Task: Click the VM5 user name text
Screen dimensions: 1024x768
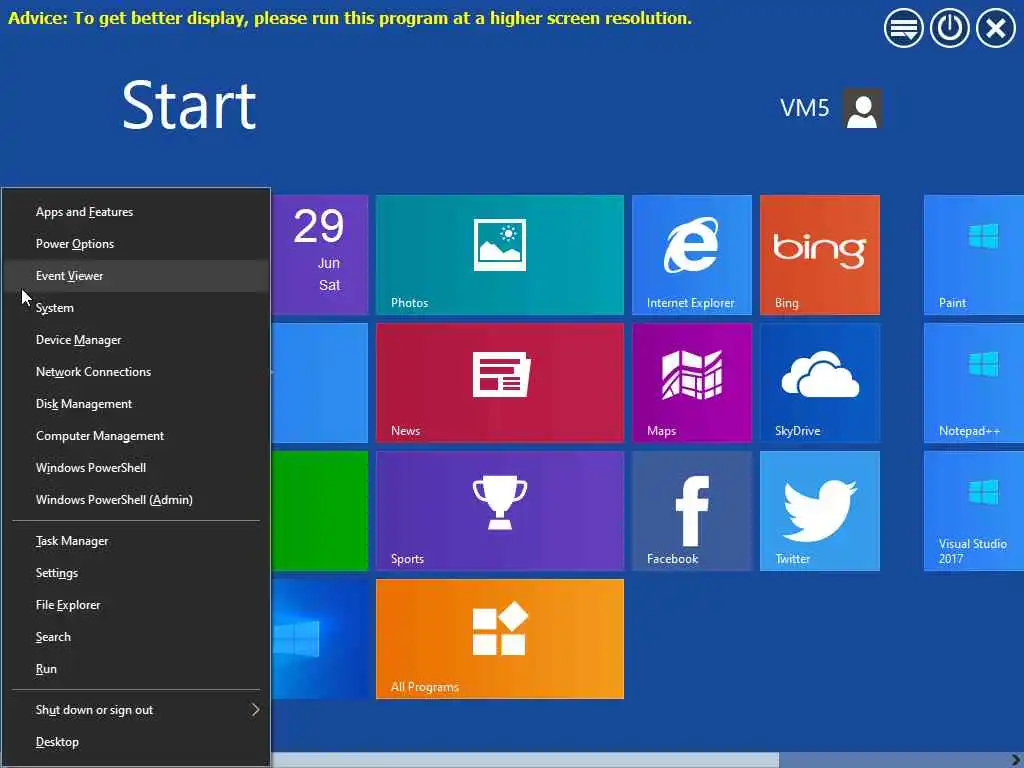Action: (x=805, y=108)
